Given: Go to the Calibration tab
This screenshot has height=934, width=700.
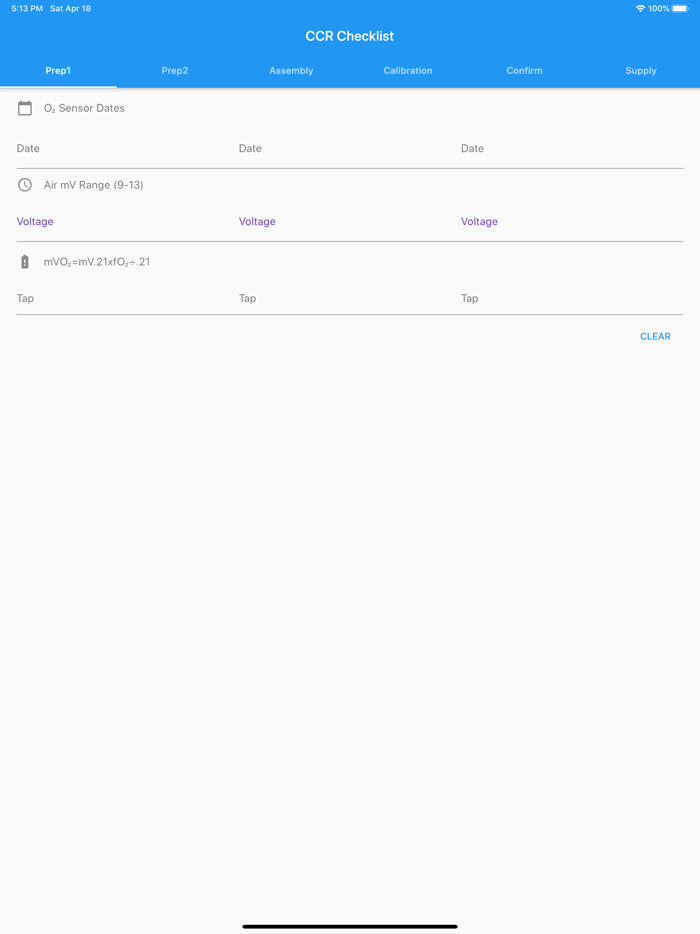Looking at the screenshot, I should coord(408,71).
